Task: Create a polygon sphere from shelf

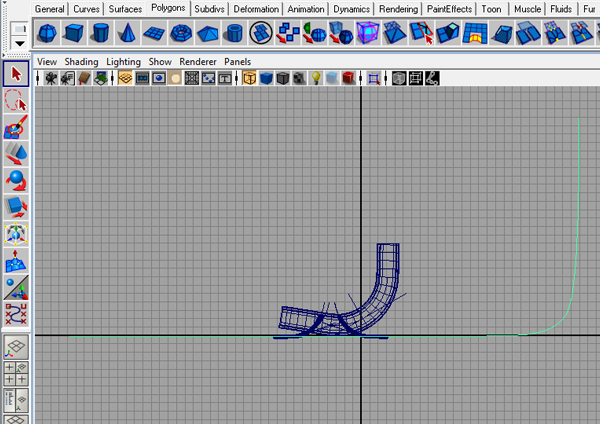Action: coord(47,35)
